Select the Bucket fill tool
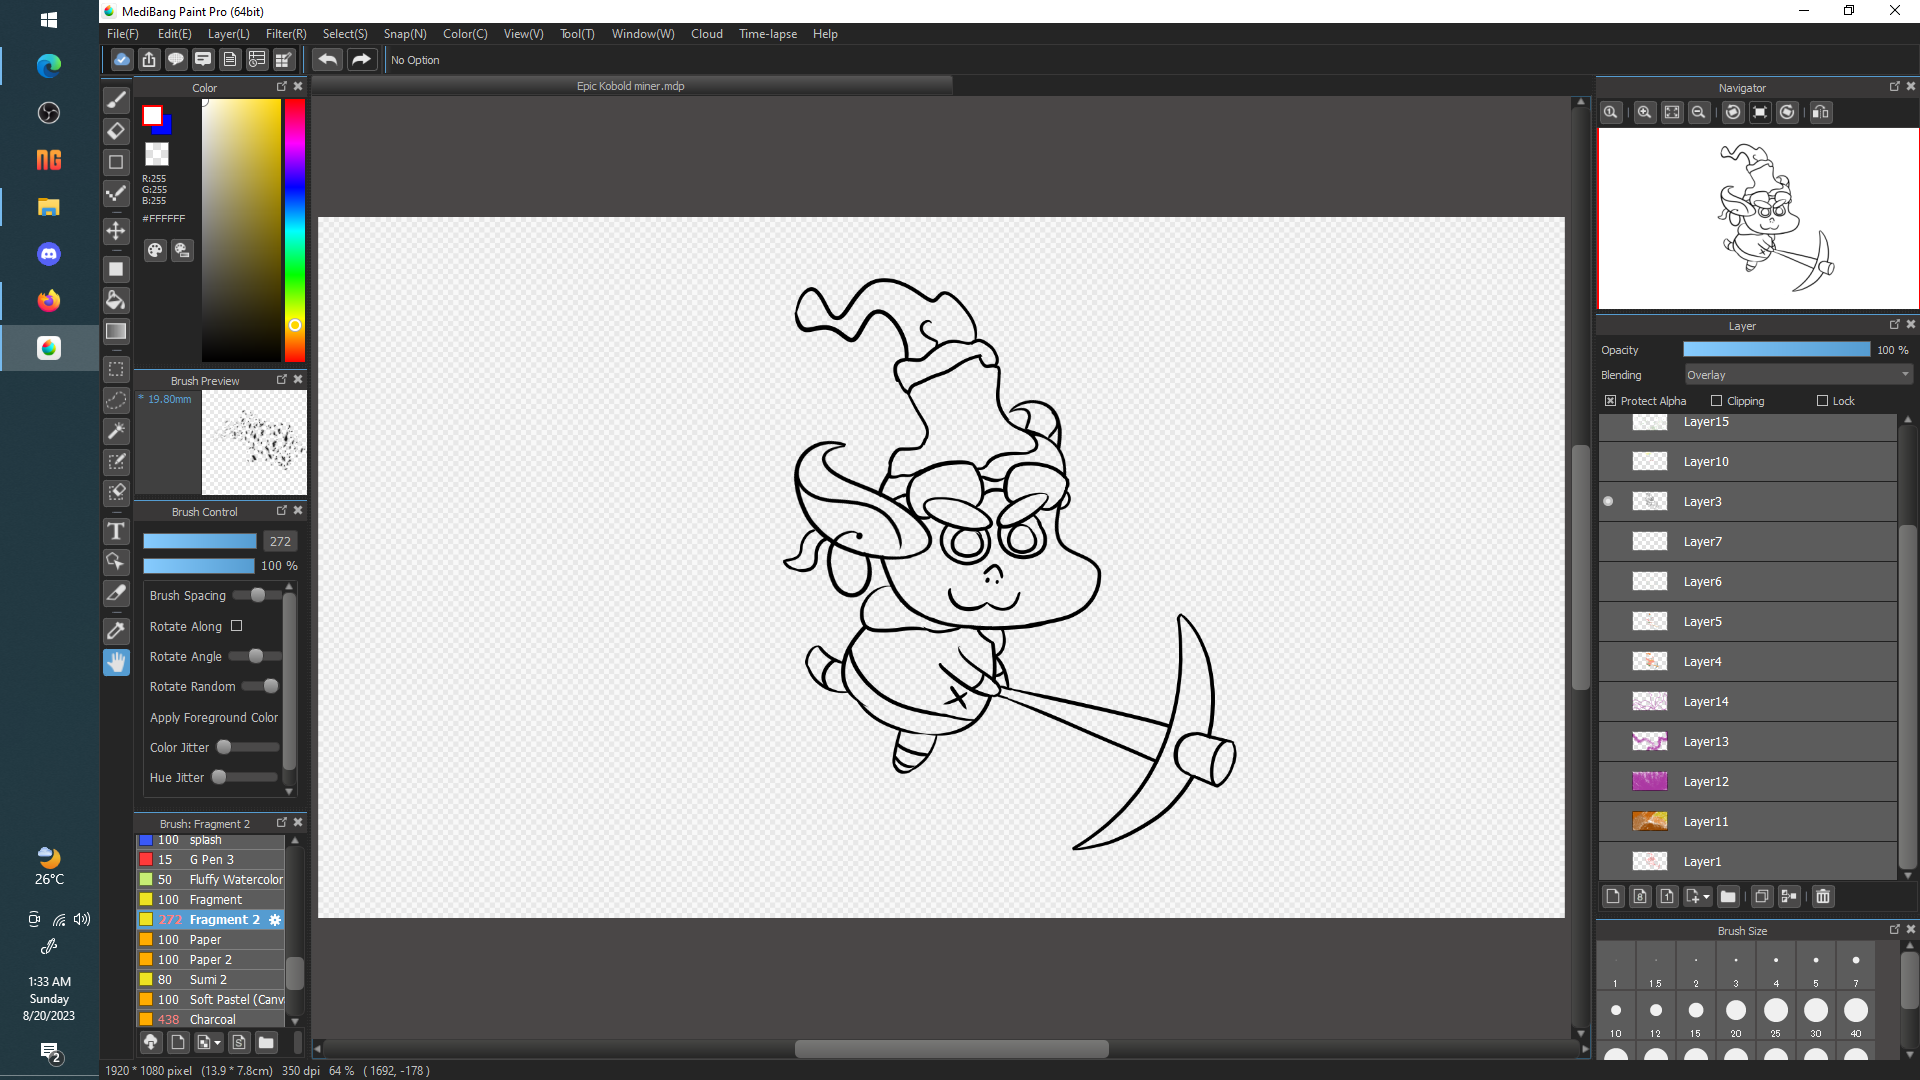1920x1080 pixels. pyautogui.click(x=116, y=300)
